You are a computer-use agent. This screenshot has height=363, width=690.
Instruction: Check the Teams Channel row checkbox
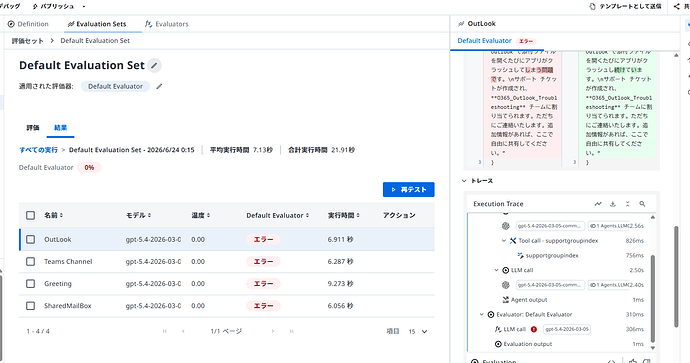30,261
